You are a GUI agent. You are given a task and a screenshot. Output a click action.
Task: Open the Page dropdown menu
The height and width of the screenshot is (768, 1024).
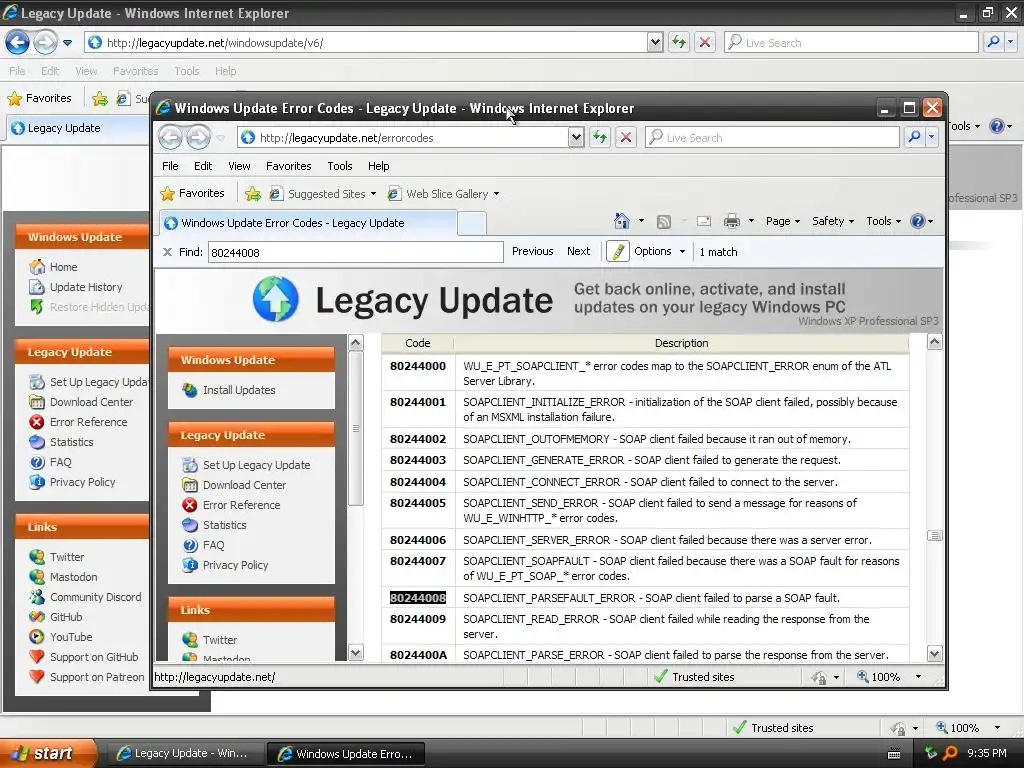[x=782, y=221]
